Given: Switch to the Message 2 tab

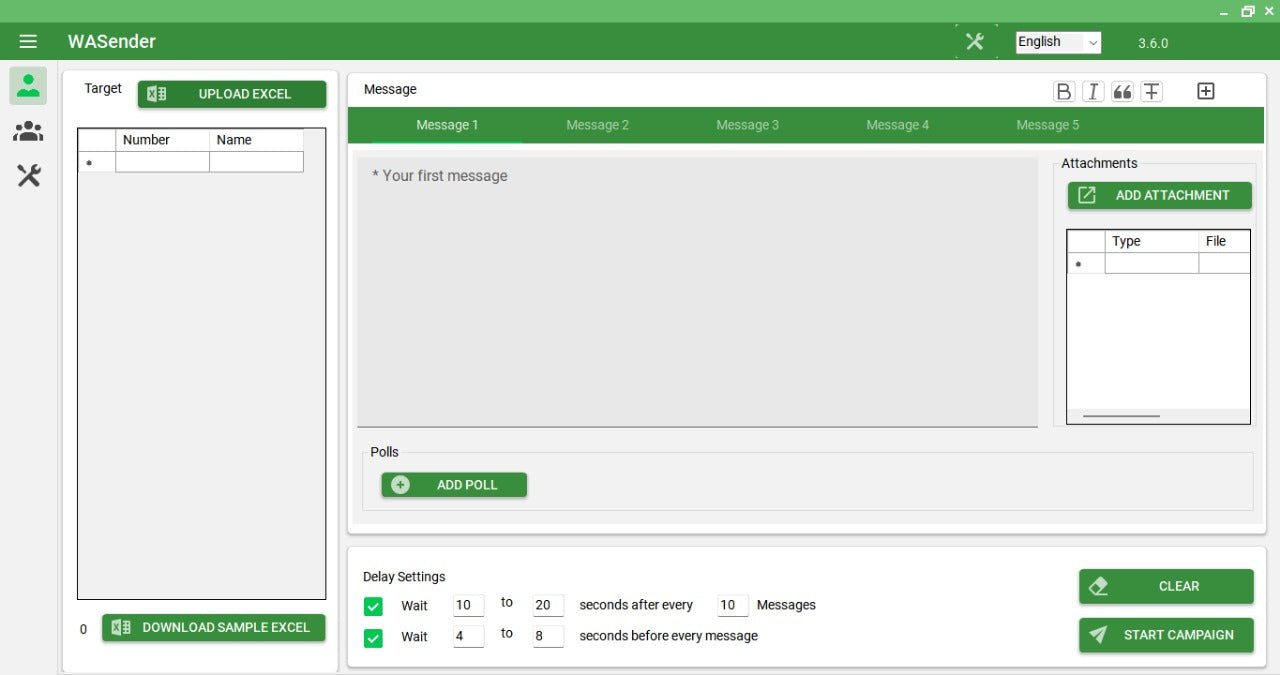Looking at the screenshot, I should pyautogui.click(x=597, y=125).
